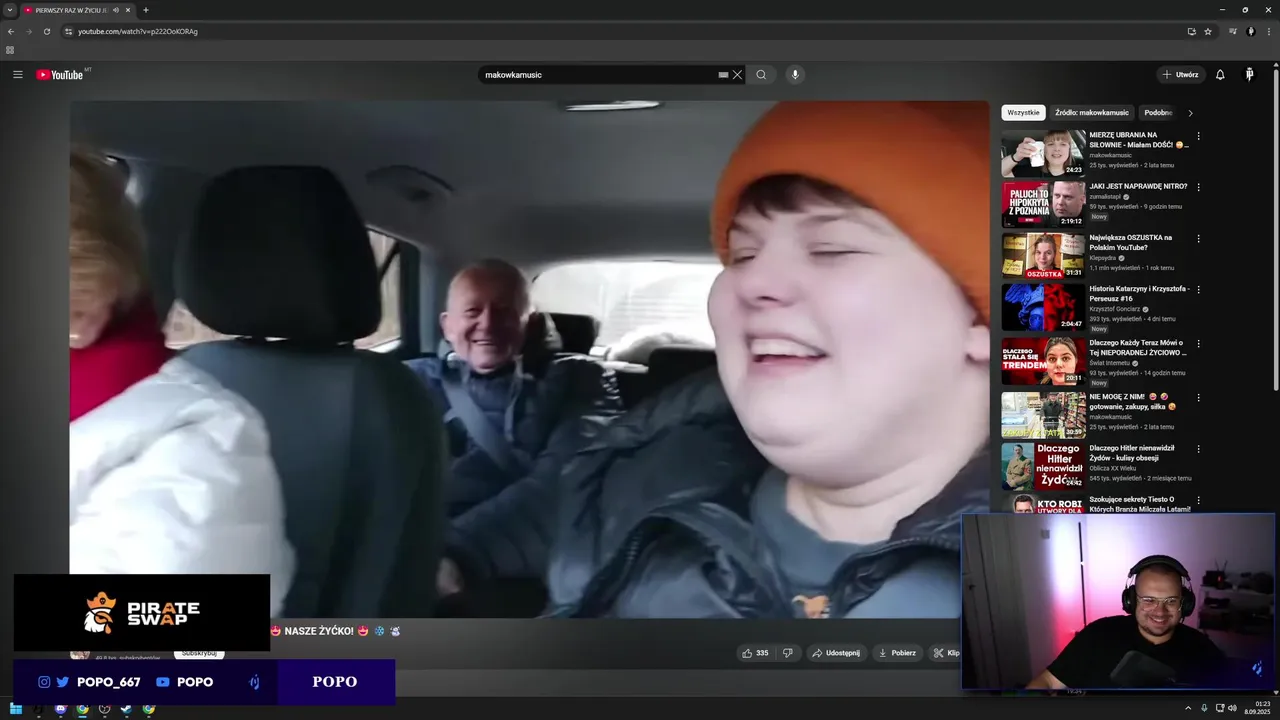Image resolution: width=1280 pixels, height=720 pixels.
Task: Click the Udostępnij share button
Action: [x=835, y=653]
